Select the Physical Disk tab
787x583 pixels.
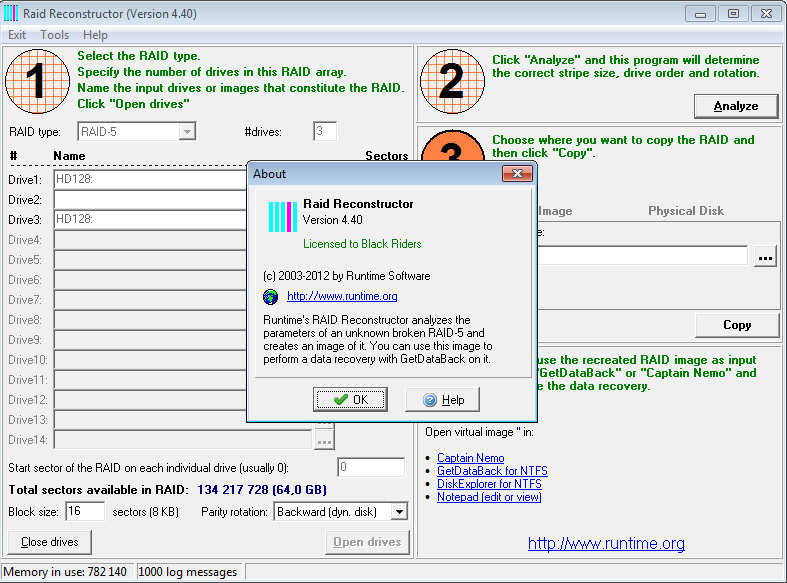(x=686, y=211)
